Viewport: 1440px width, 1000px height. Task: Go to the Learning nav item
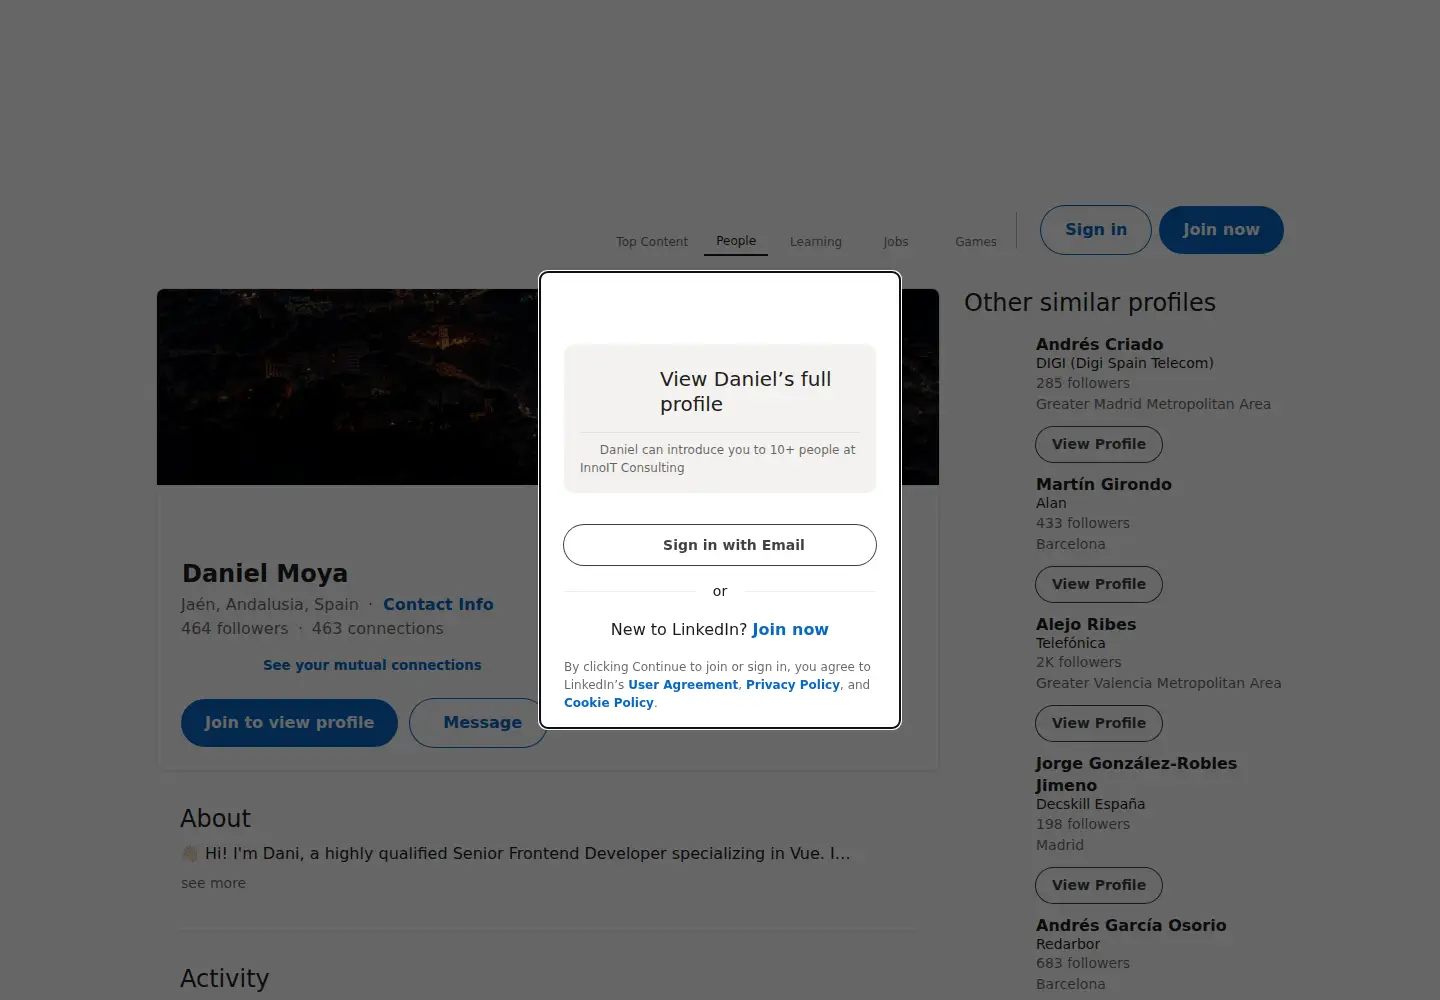tap(816, 242)
